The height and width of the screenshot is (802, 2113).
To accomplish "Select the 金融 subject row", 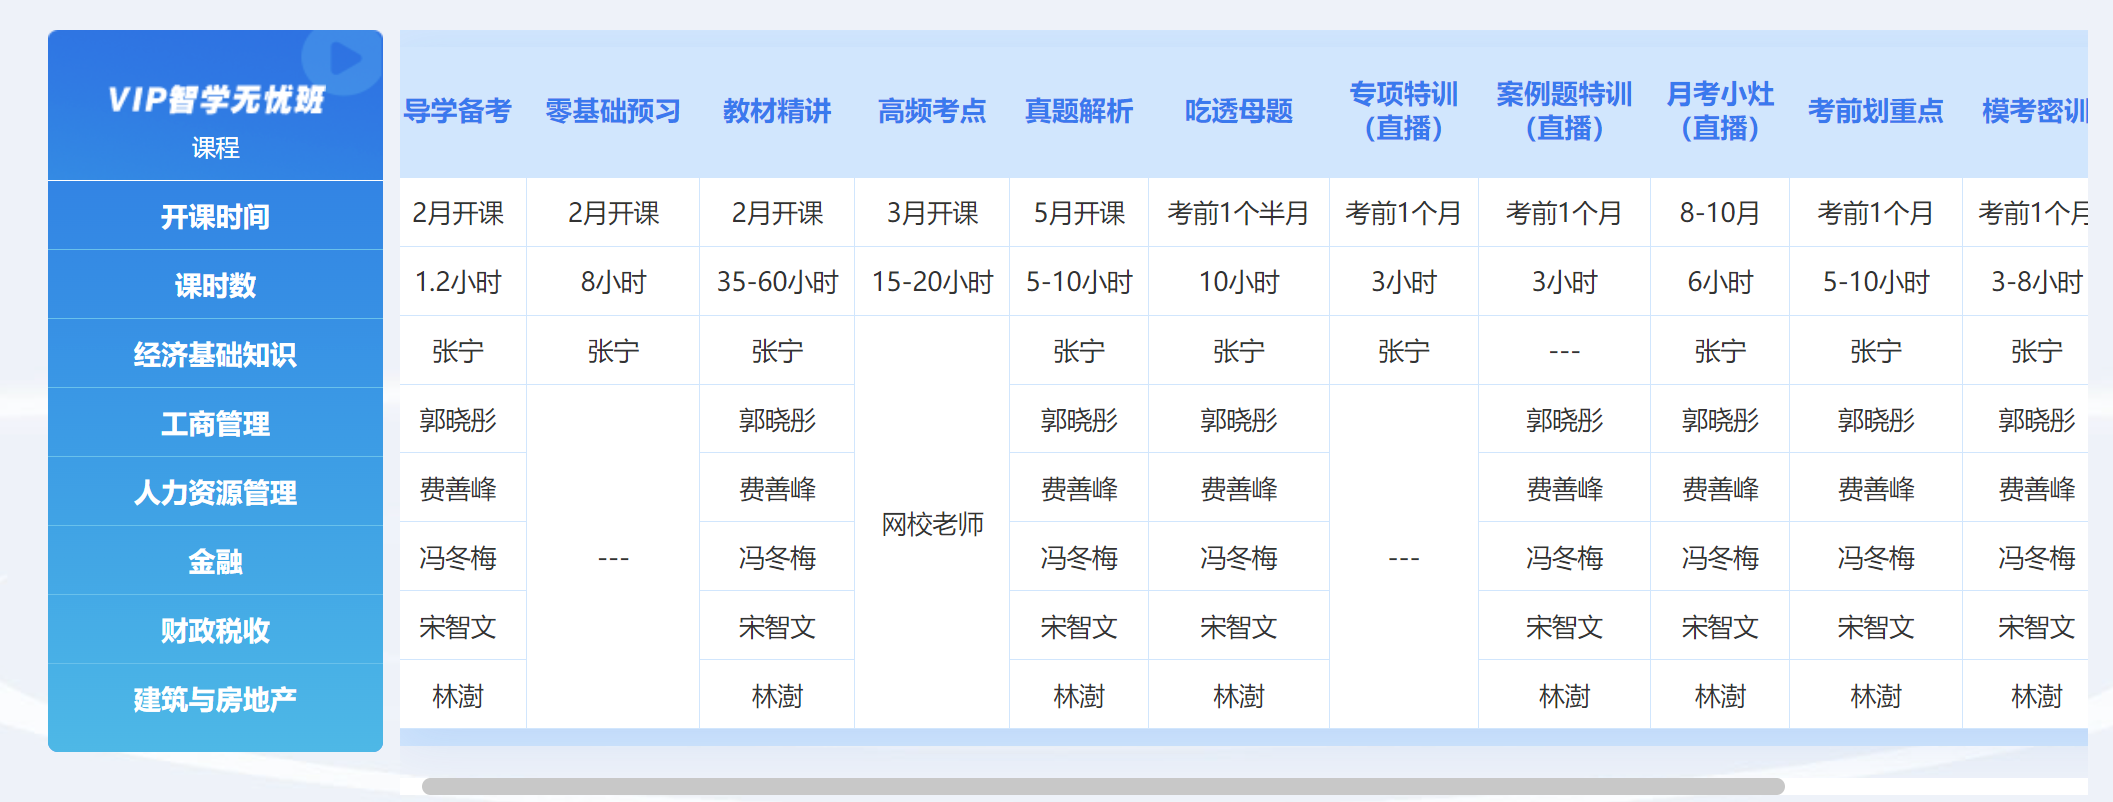I will (215, 561).
